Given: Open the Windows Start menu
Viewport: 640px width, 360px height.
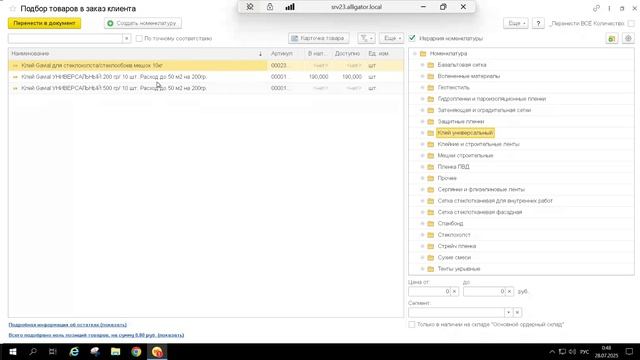Looking at the screenshot, I should (x=13, y=351).
